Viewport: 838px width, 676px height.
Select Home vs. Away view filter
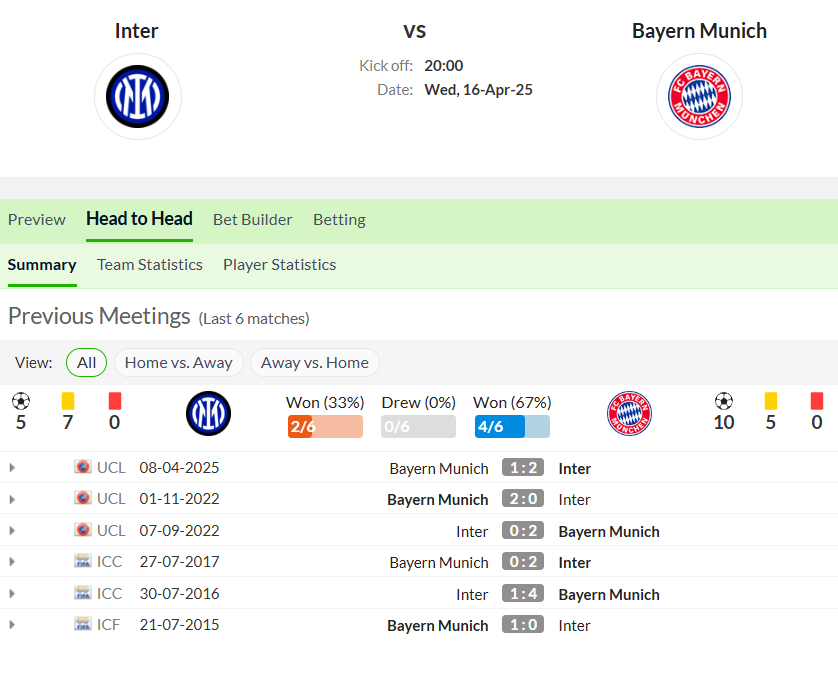pyautogui.click(x=179, y=362)
